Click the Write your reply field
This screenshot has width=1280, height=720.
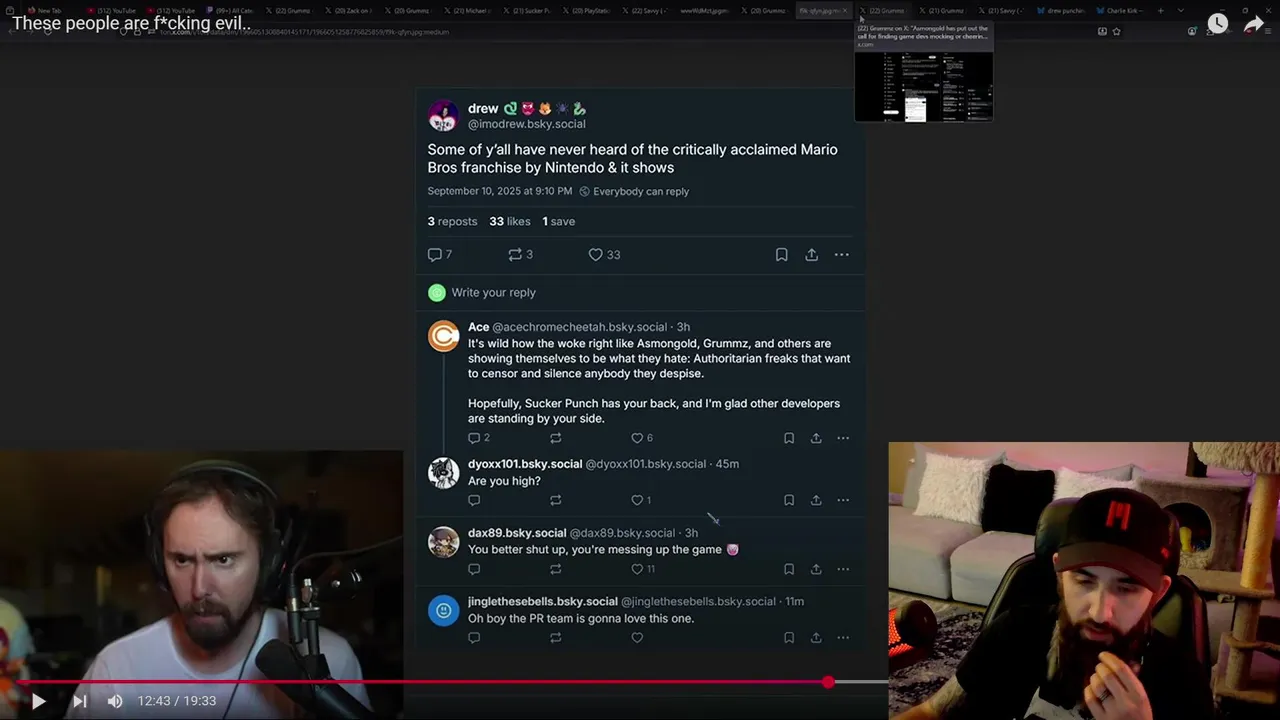640,292
